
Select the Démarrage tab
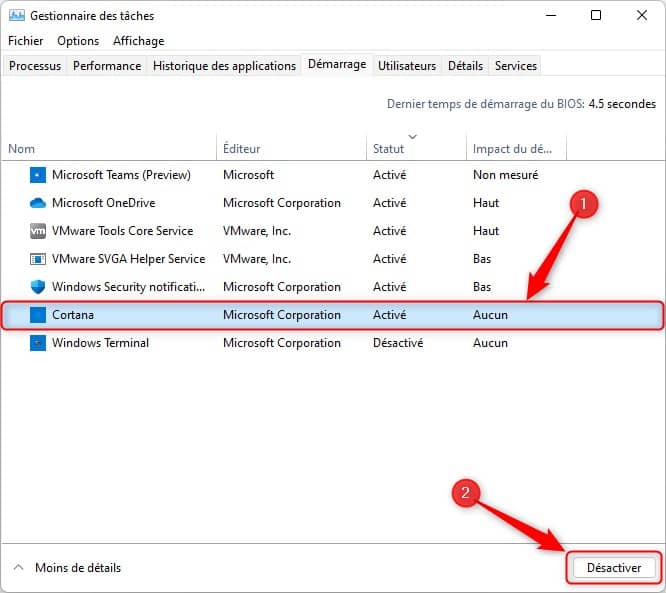(337, 64)
